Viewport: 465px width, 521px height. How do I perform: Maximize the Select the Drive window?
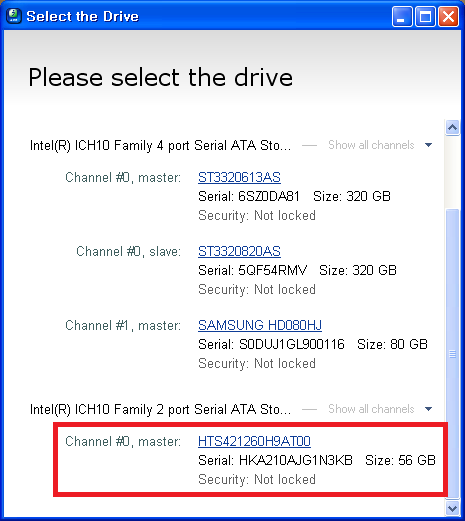pyautogui.click(x=425, y=16)
